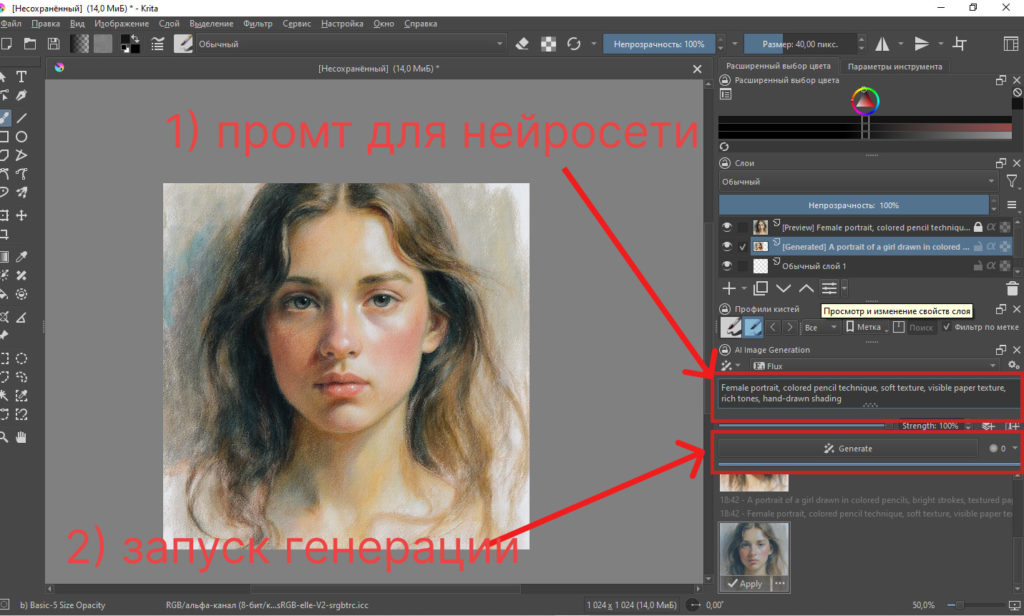
Task: Hide the [Generated] portrait layer
Action: 726,247
